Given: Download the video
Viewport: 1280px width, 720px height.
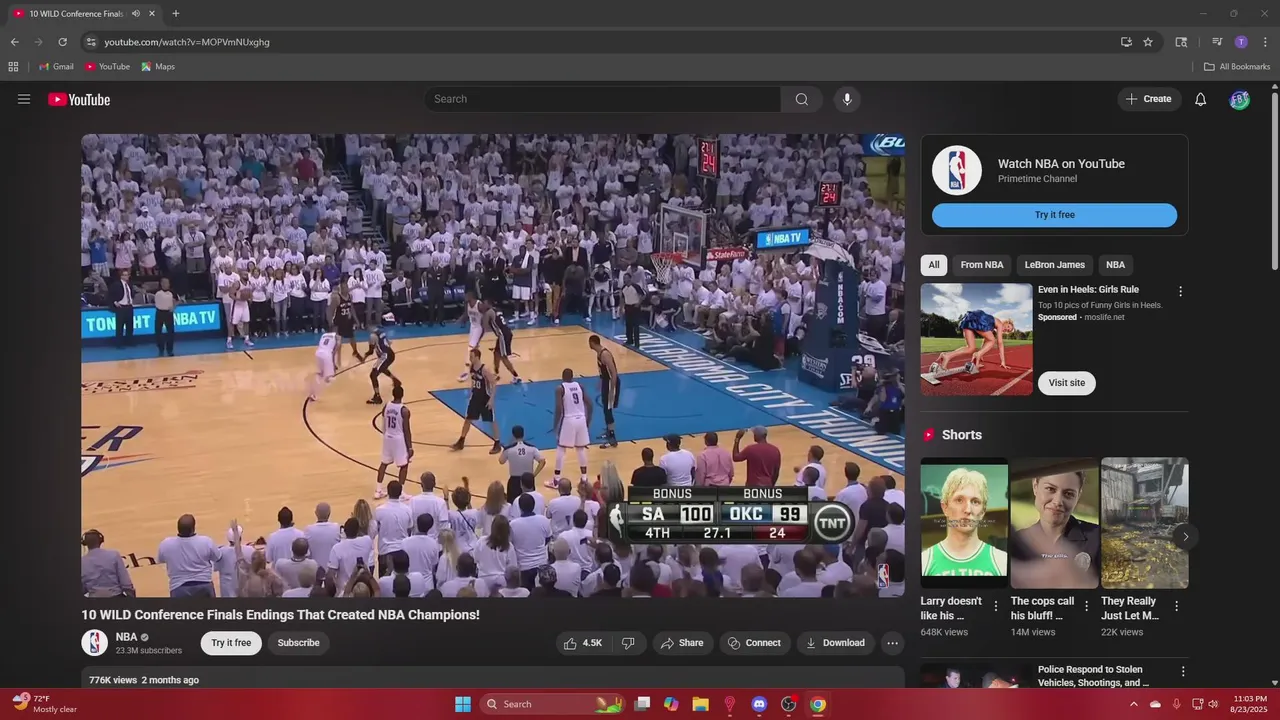Looking at the screenshot, I should [836, 643].
